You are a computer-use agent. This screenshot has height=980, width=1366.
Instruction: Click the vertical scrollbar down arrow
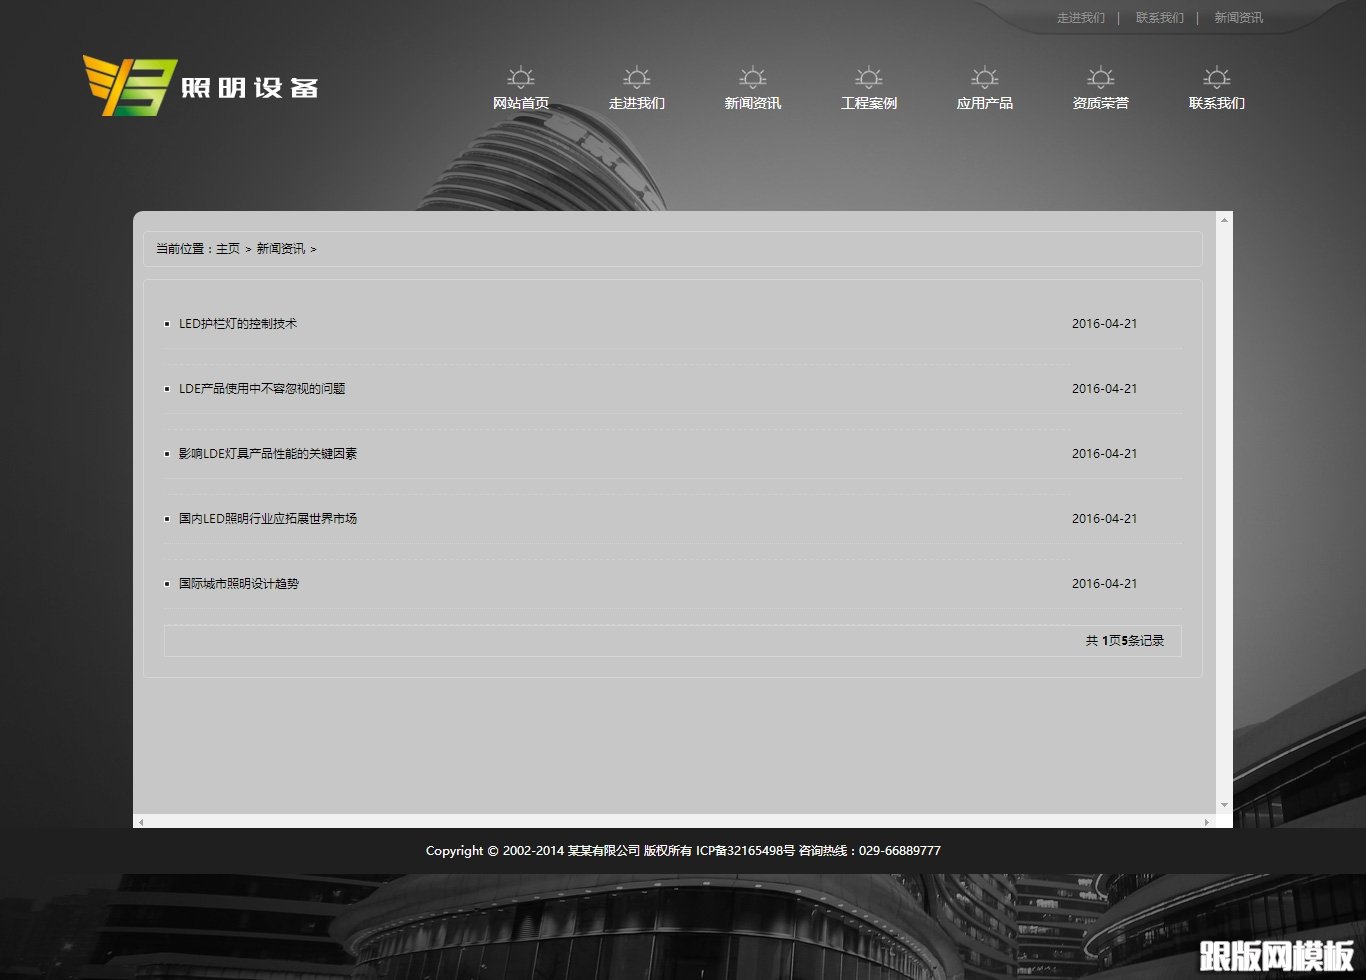[1224, 806]
